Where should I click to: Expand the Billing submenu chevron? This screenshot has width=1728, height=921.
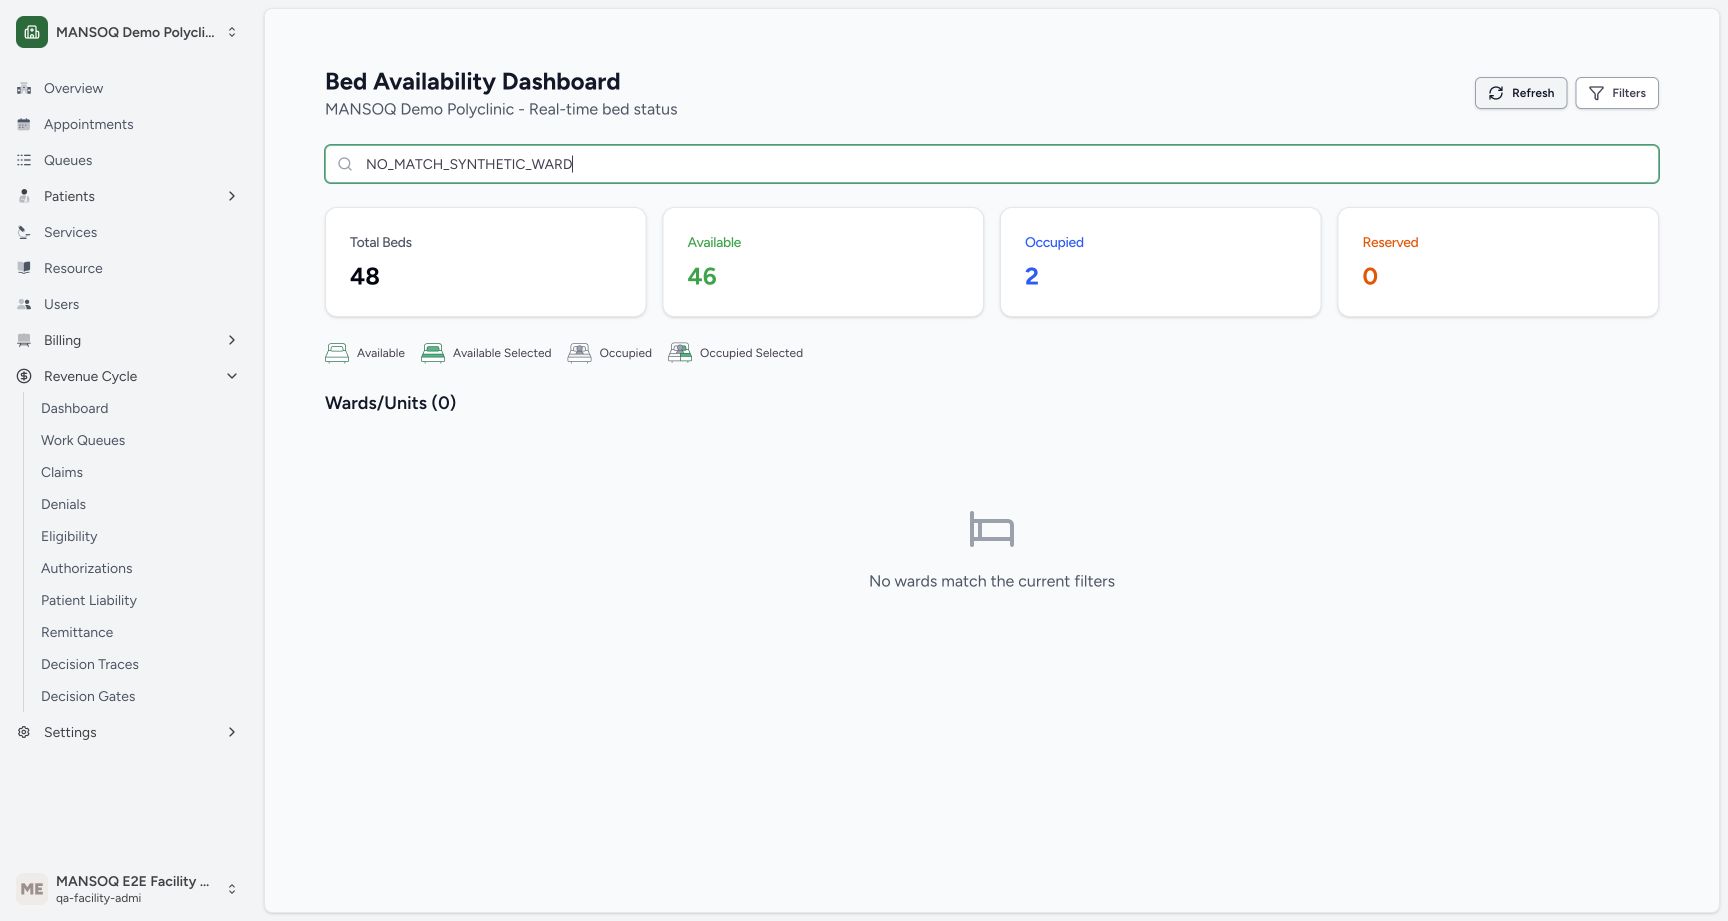(232, 340)
